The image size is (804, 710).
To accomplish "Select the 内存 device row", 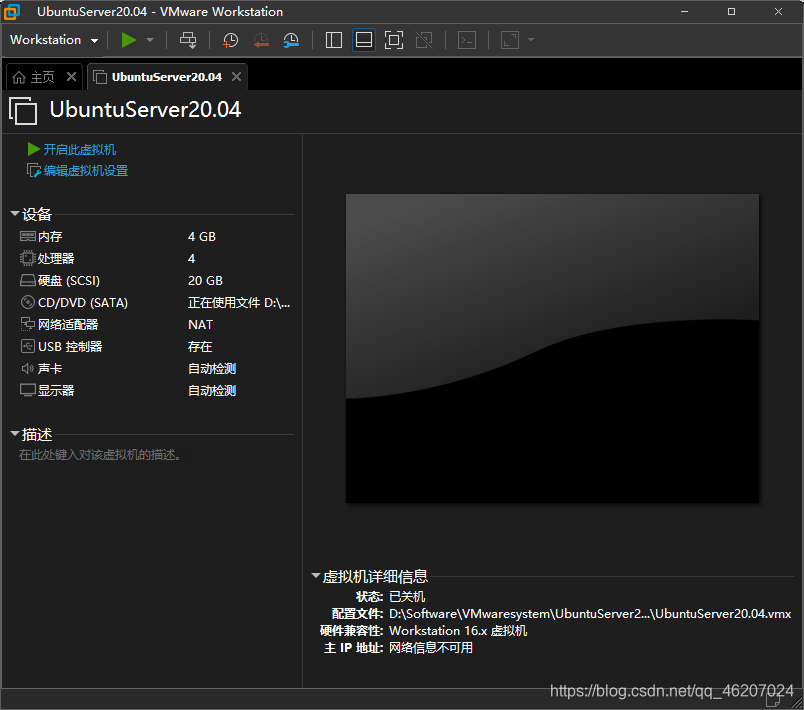I will pos(155,237).
